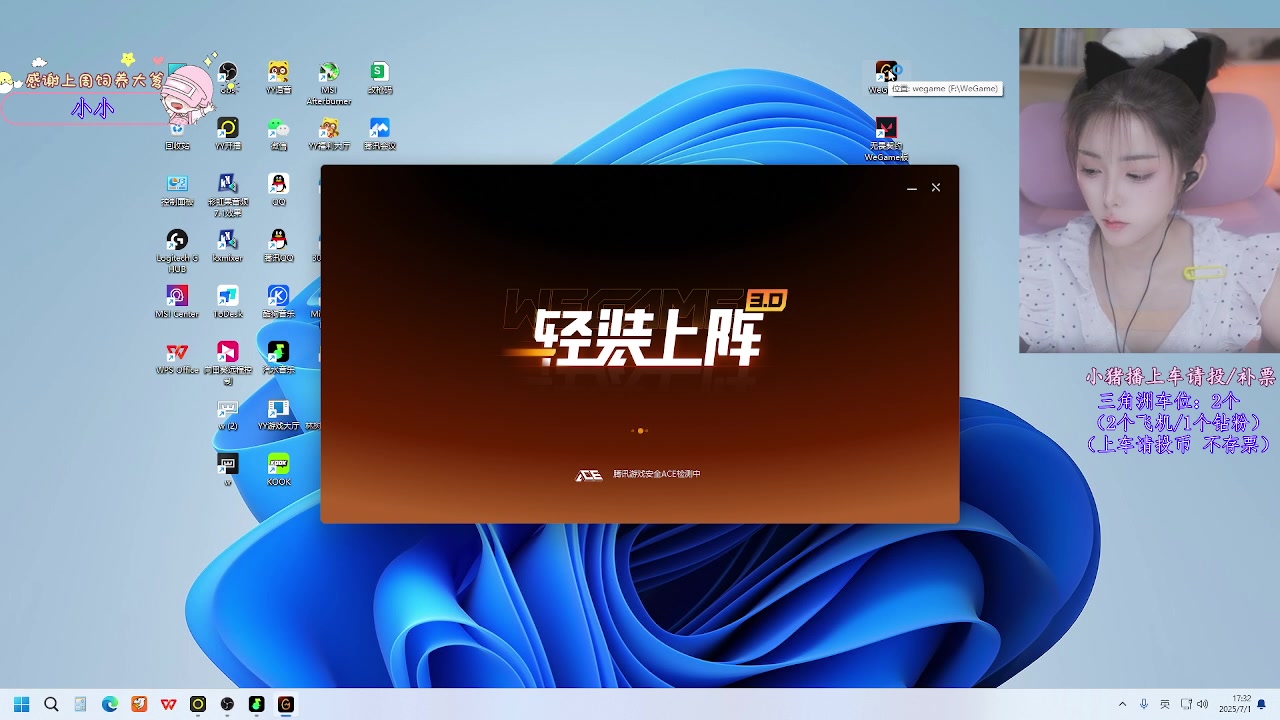Open 腾讯QQ desktop shortcut
Viewport: 1280px width, 720px height.
[x=279, y=245]
